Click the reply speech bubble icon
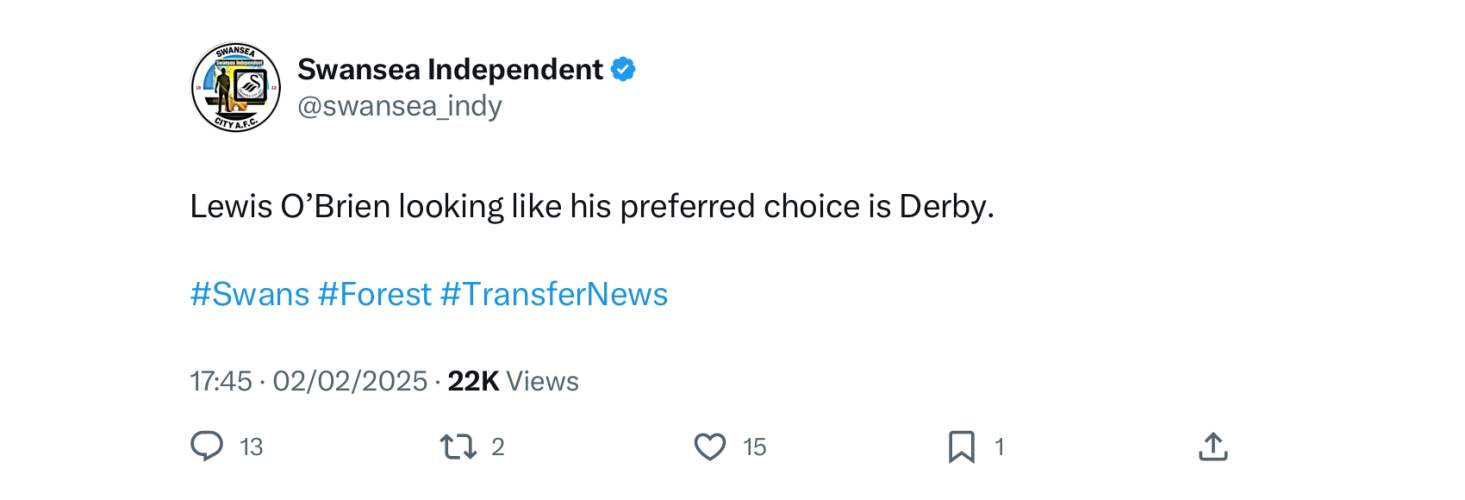The image size is (1465, 500). [x=207, y=446]
